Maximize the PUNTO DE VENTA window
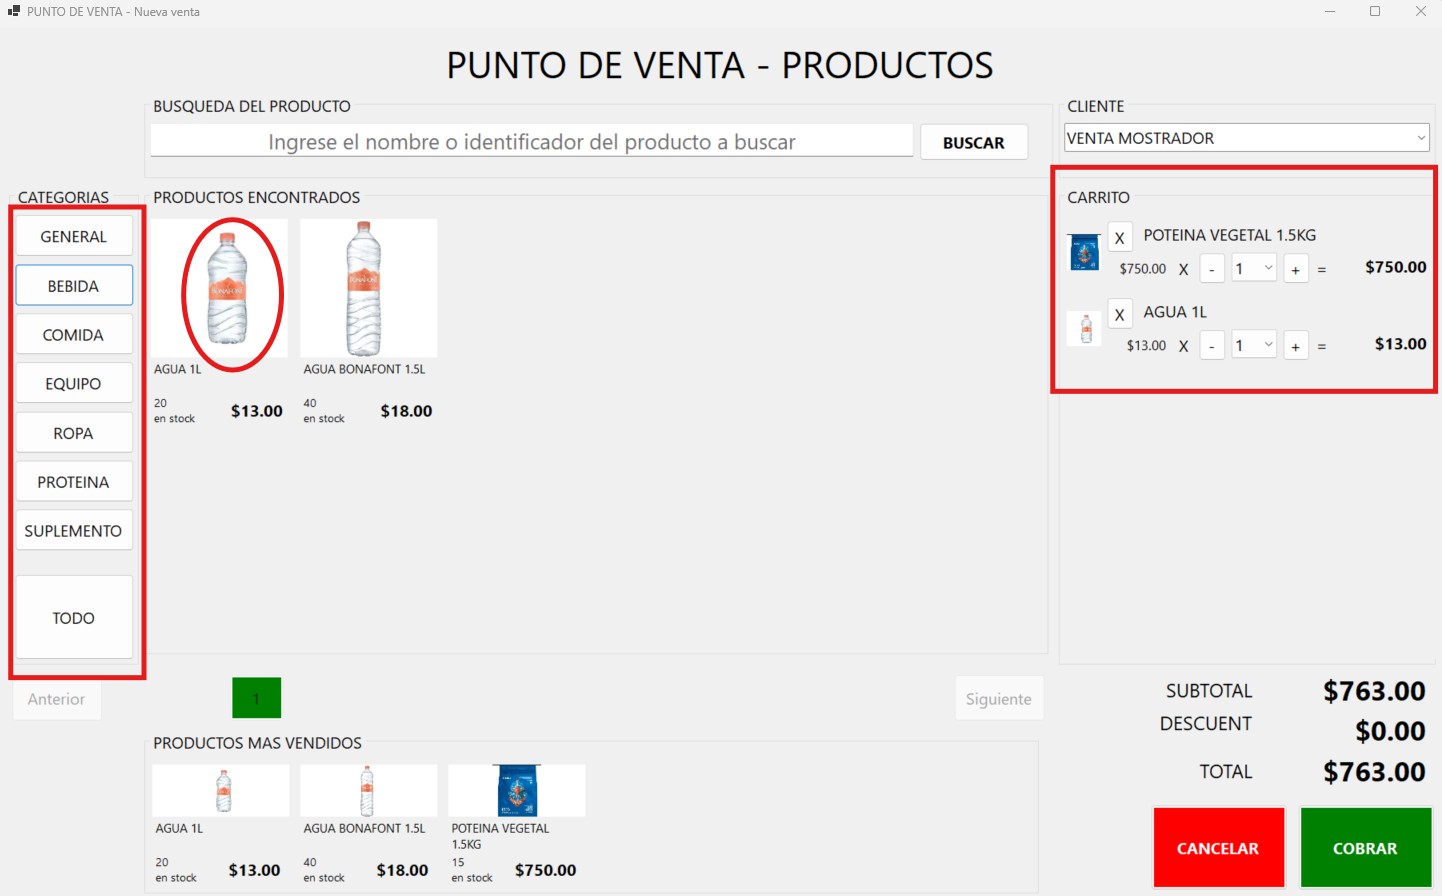1442x896 pixels. click(1375, 11)
